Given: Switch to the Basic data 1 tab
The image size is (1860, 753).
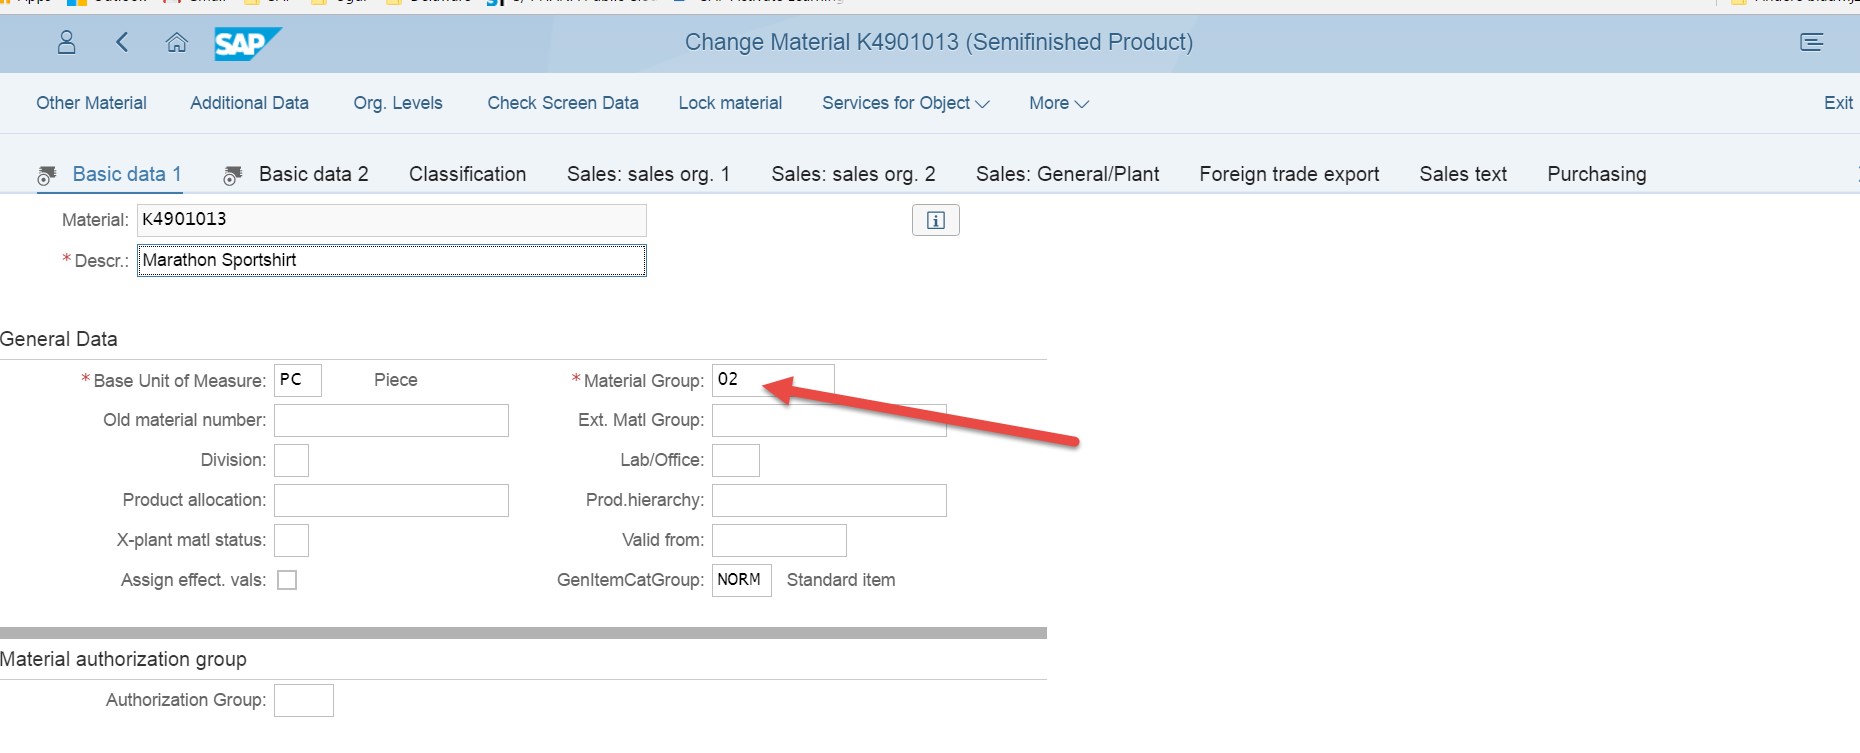Looking at the screenshot, I should click(127, 174).
